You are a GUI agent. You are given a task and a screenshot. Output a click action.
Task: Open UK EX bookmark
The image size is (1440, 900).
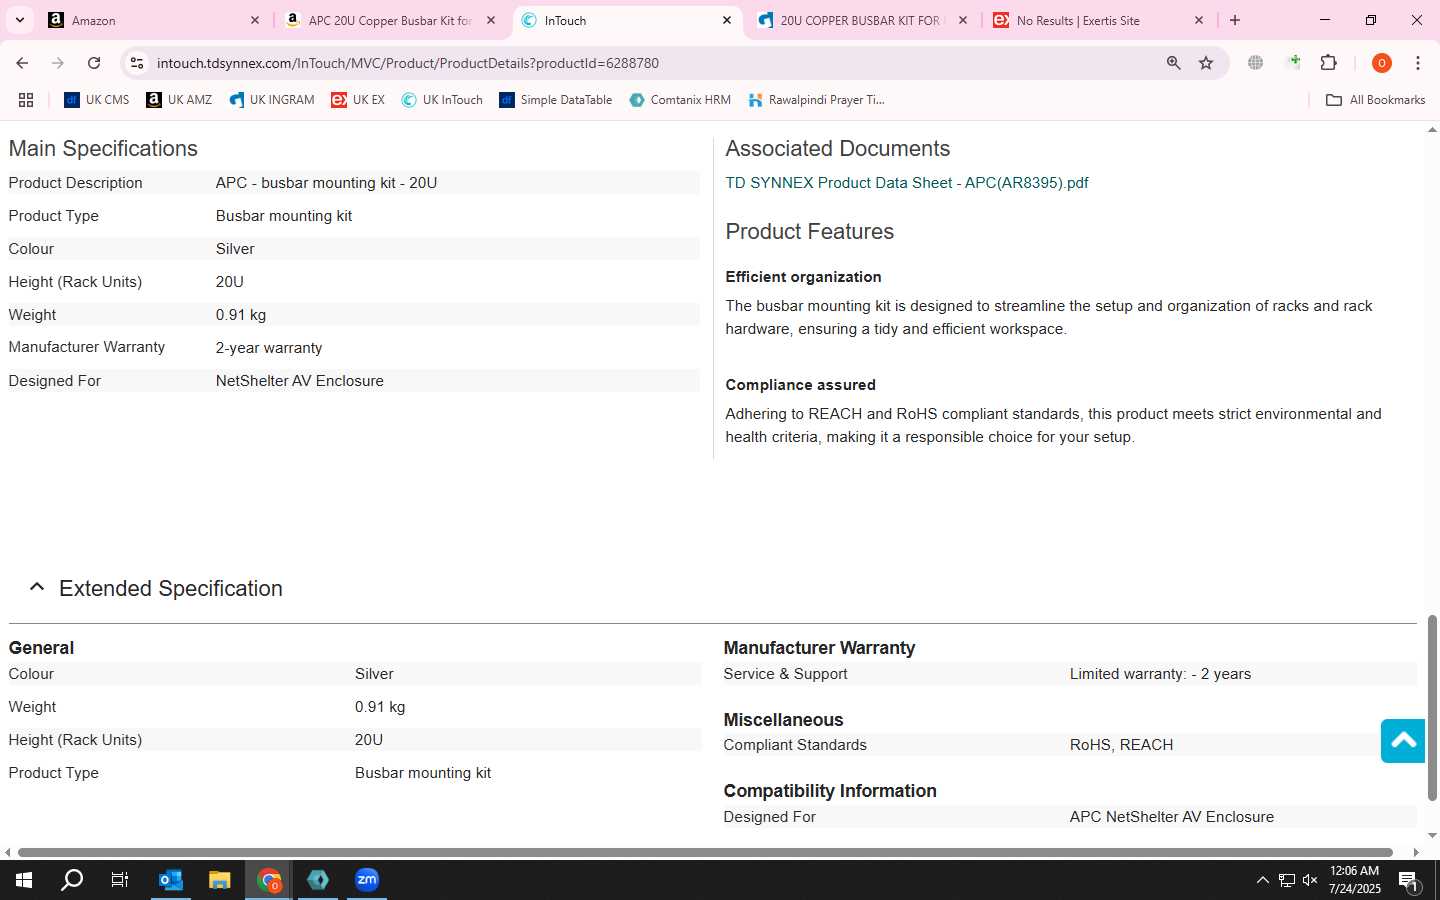click(x=358, y=100)
